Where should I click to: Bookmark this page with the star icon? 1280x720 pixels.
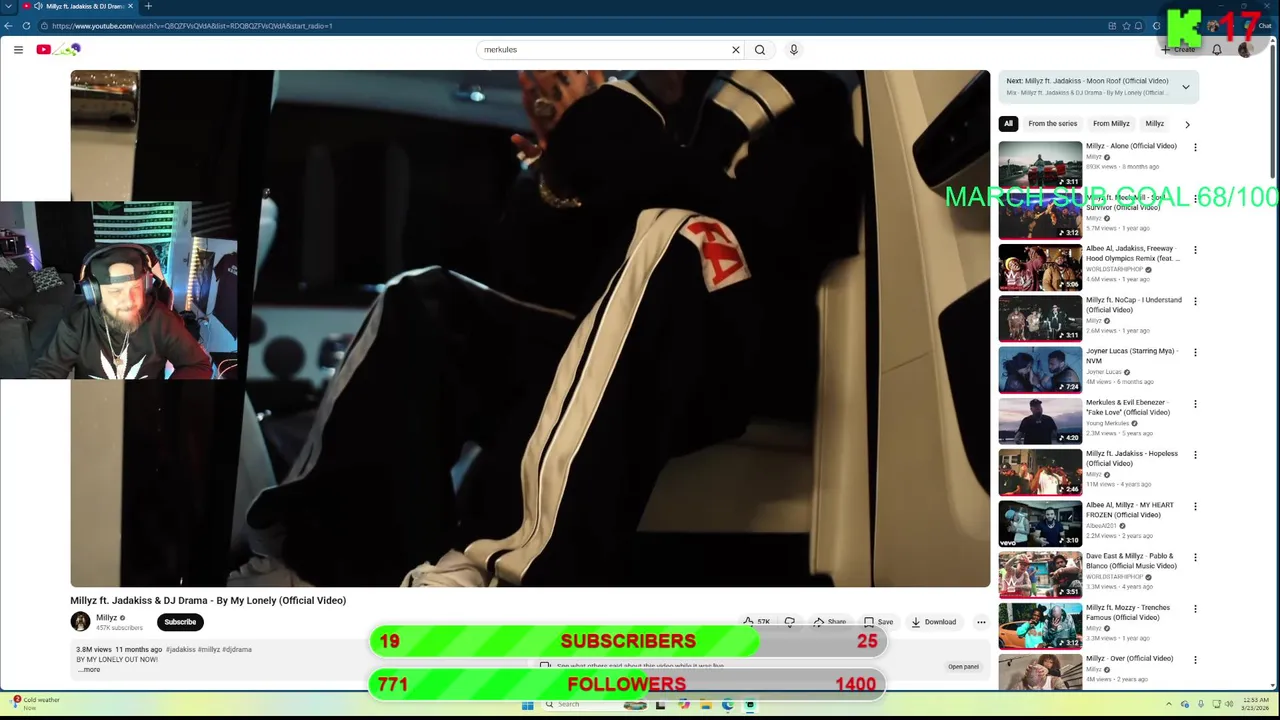click(1126, 25)
